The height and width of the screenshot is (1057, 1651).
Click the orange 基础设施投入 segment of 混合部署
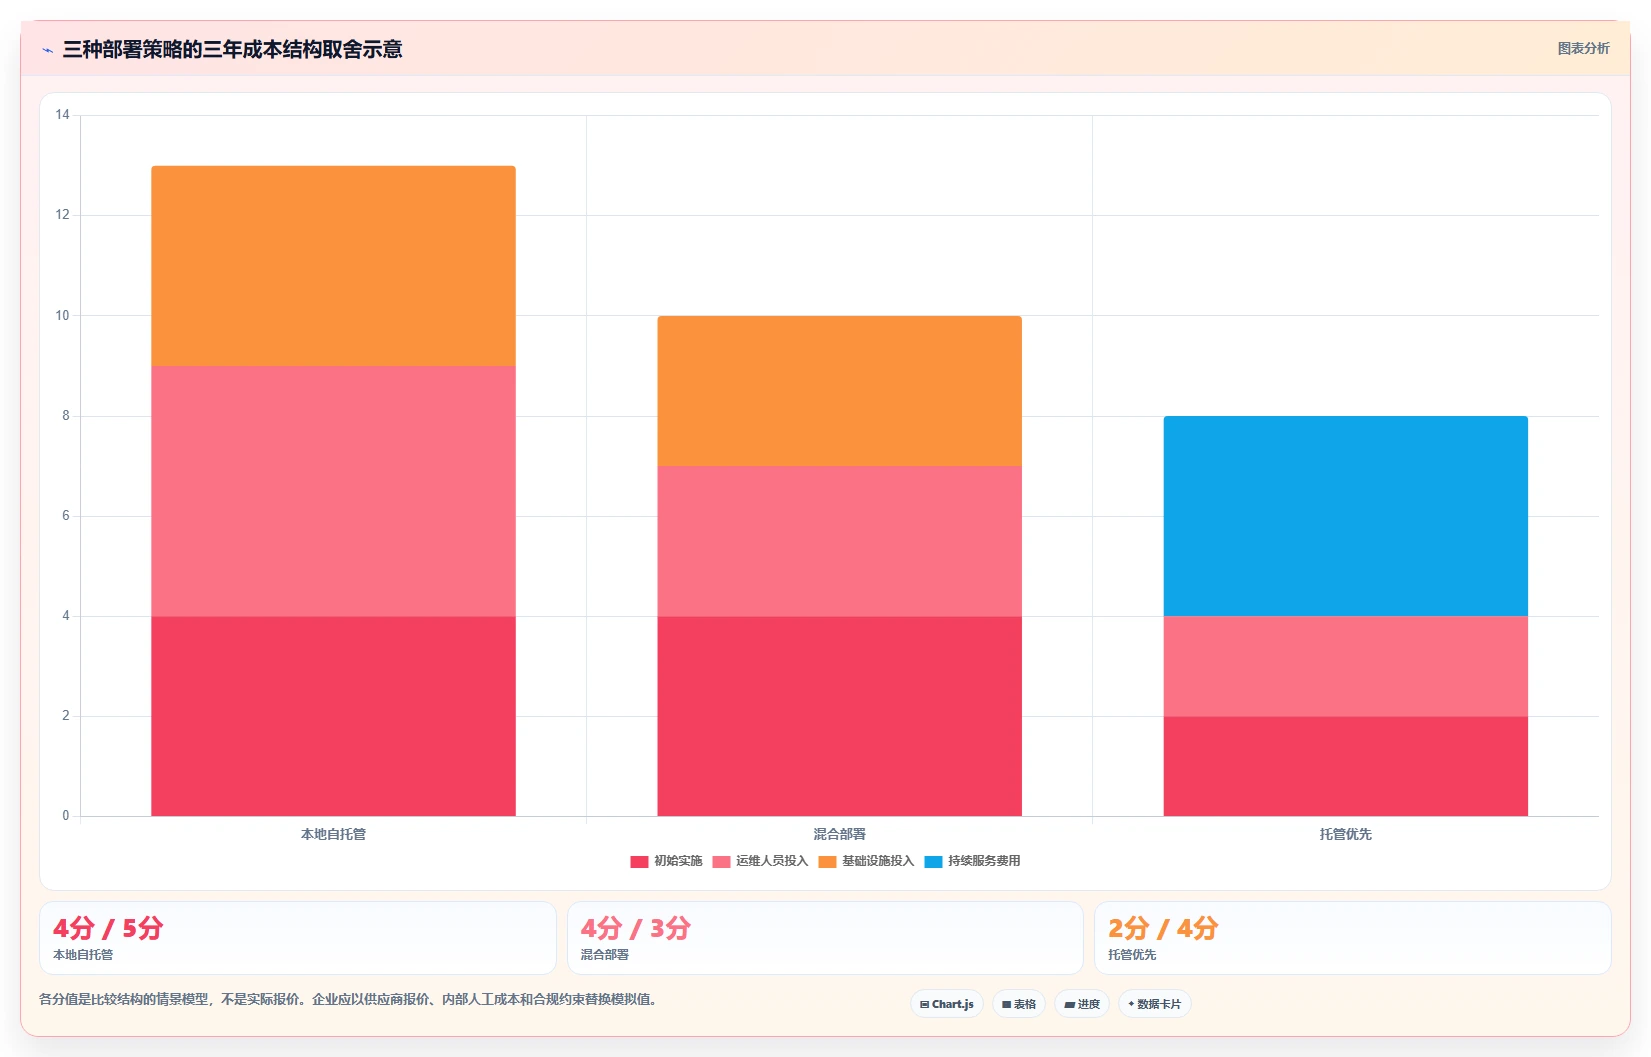pyautogui.click(x=839, y=391)
